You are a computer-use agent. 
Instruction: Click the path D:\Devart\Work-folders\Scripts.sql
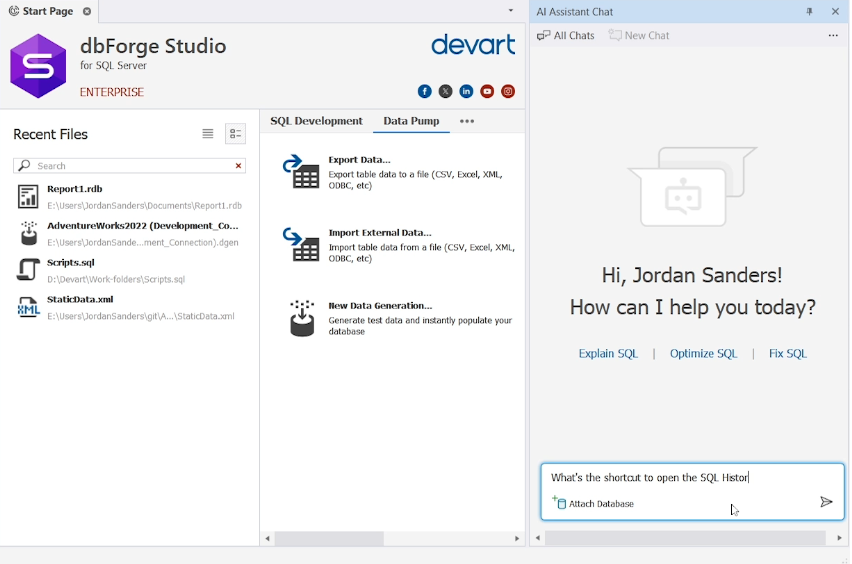(x=116, y=279)
